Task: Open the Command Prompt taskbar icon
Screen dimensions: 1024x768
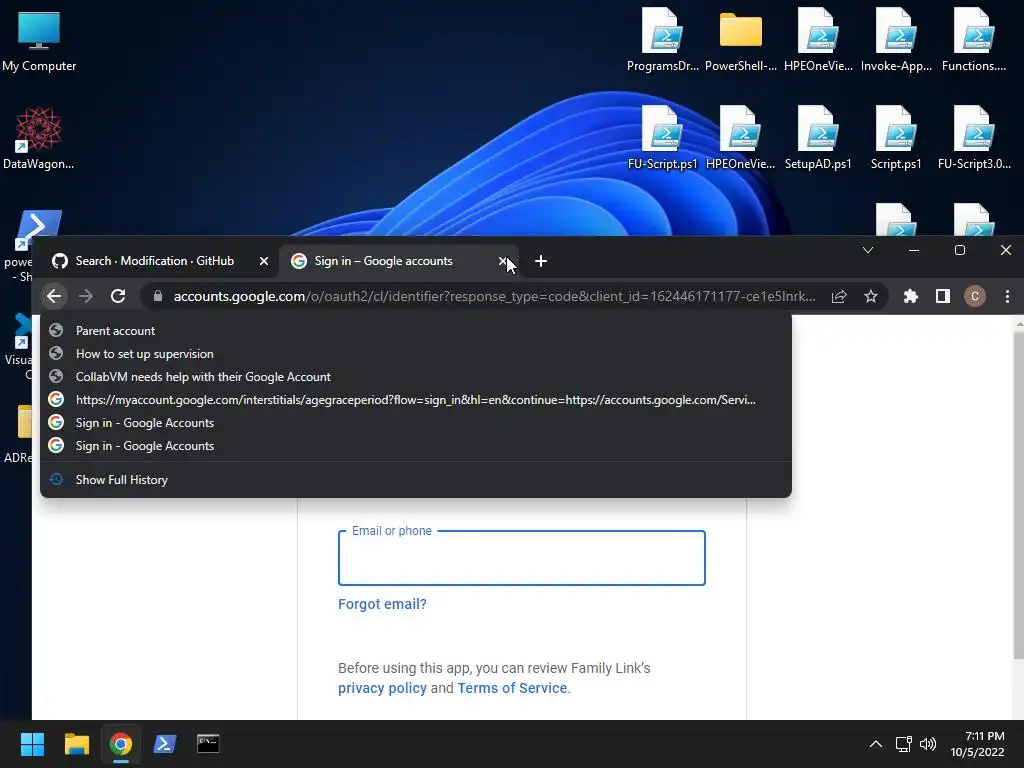Action: pyautogui.click(x=208, y=744)
